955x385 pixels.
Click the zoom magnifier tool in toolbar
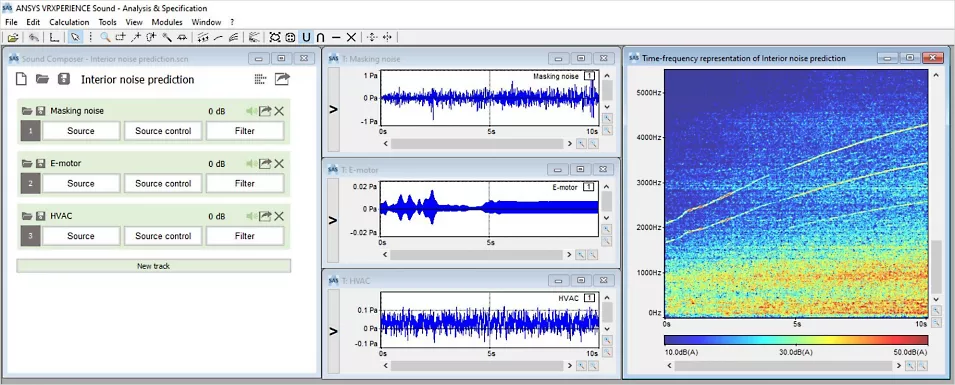coord(105,37)
